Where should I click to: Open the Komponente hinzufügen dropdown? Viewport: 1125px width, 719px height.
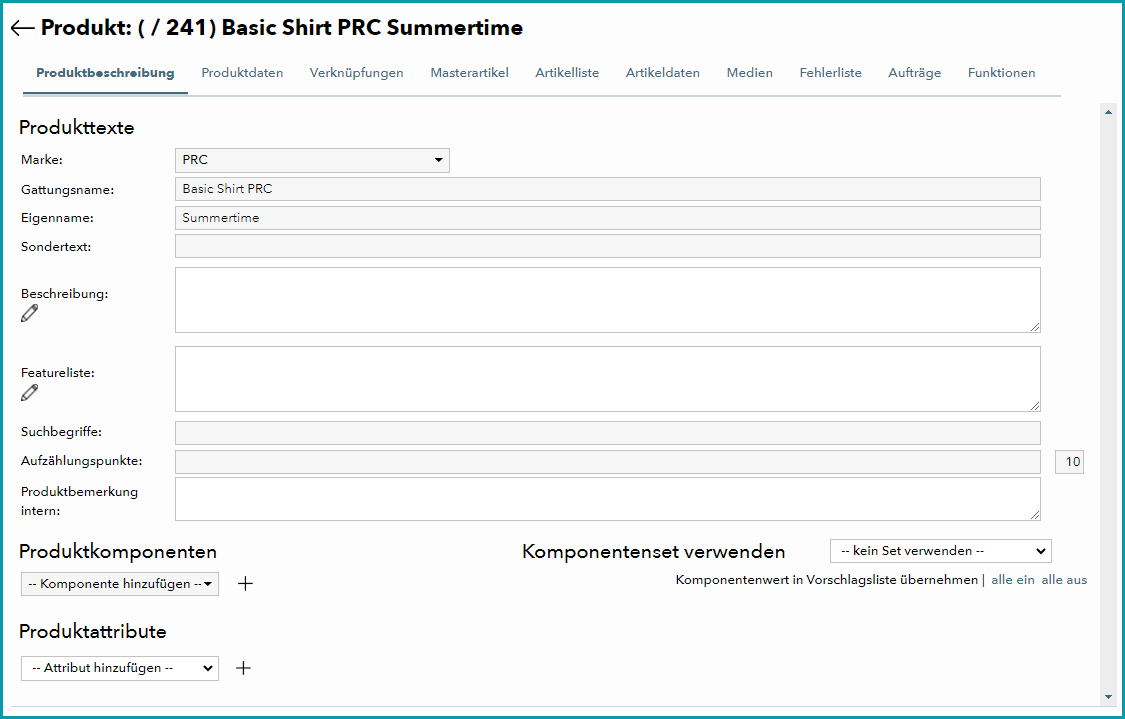pos(120,584)
